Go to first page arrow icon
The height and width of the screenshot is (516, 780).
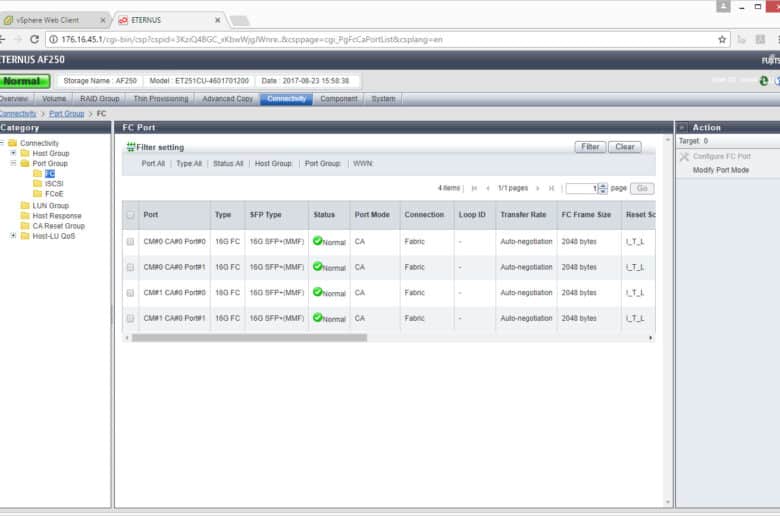[x=474, y=188]
